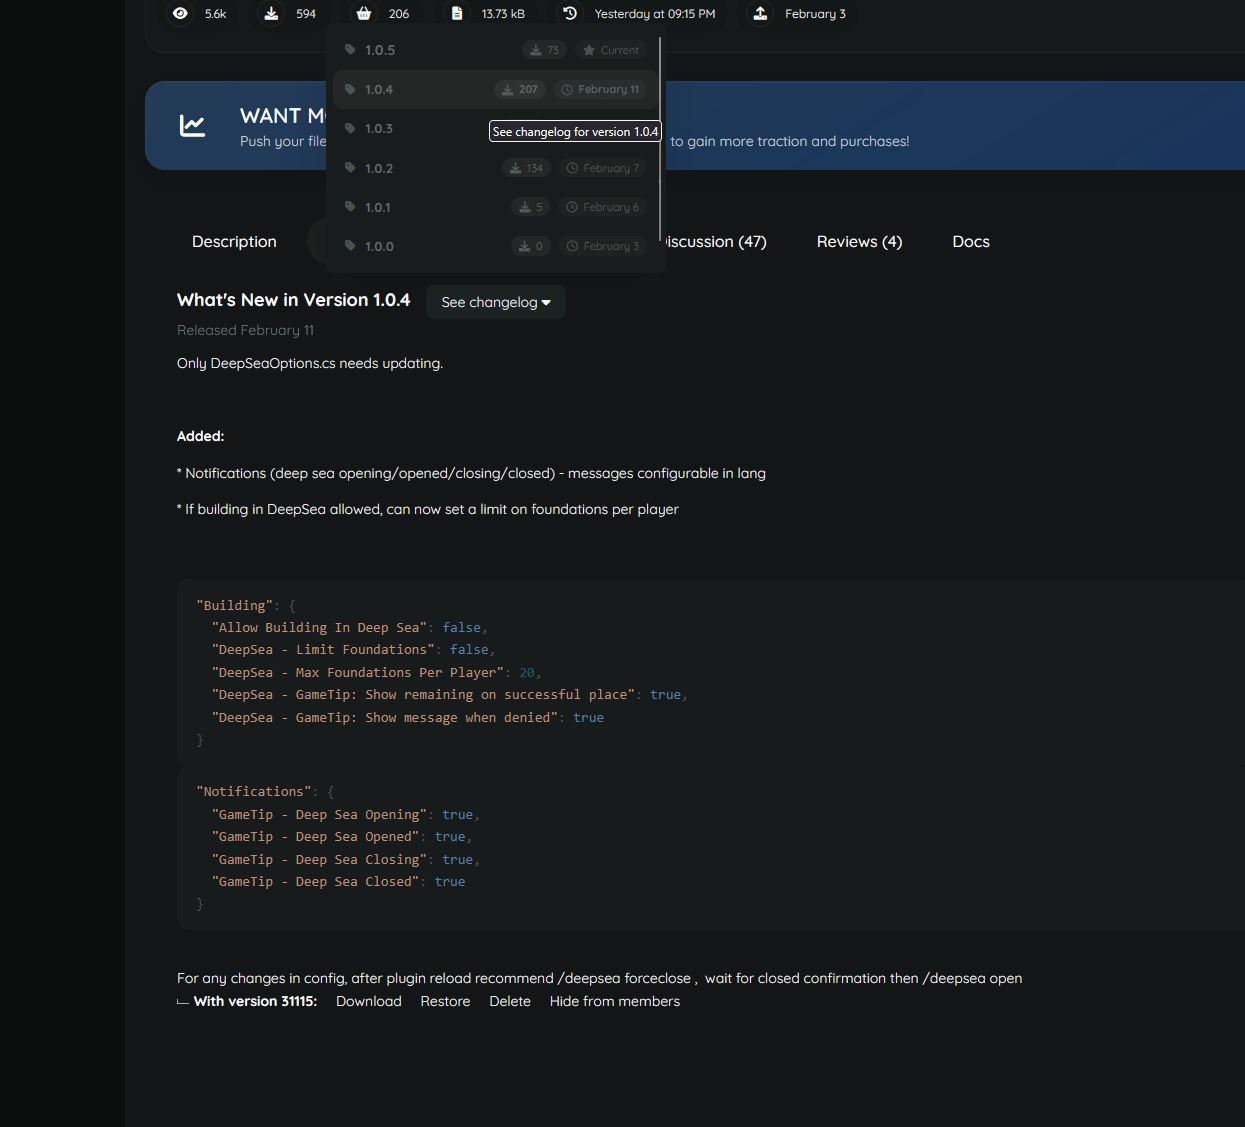1245x1127 pixels.
Task: Click the last updated history icon
Action: (570, 13)
